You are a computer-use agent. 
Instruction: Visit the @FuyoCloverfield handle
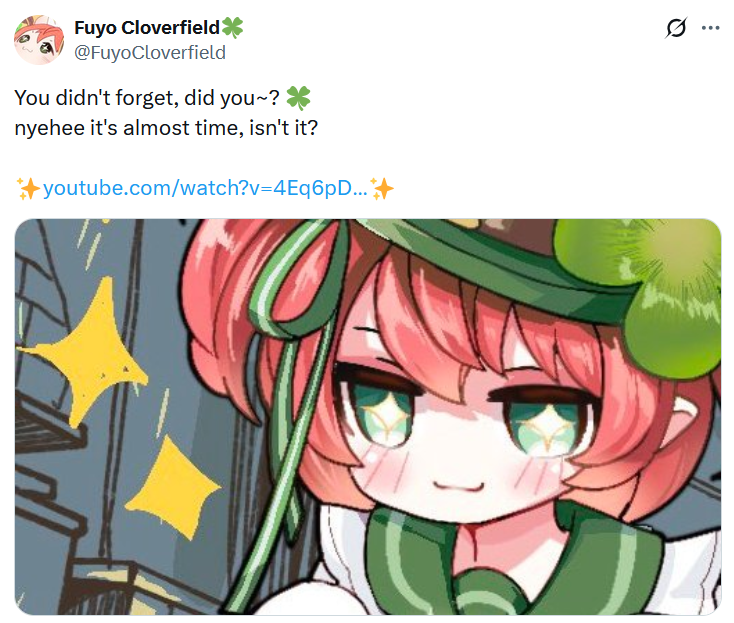[150, 52]
